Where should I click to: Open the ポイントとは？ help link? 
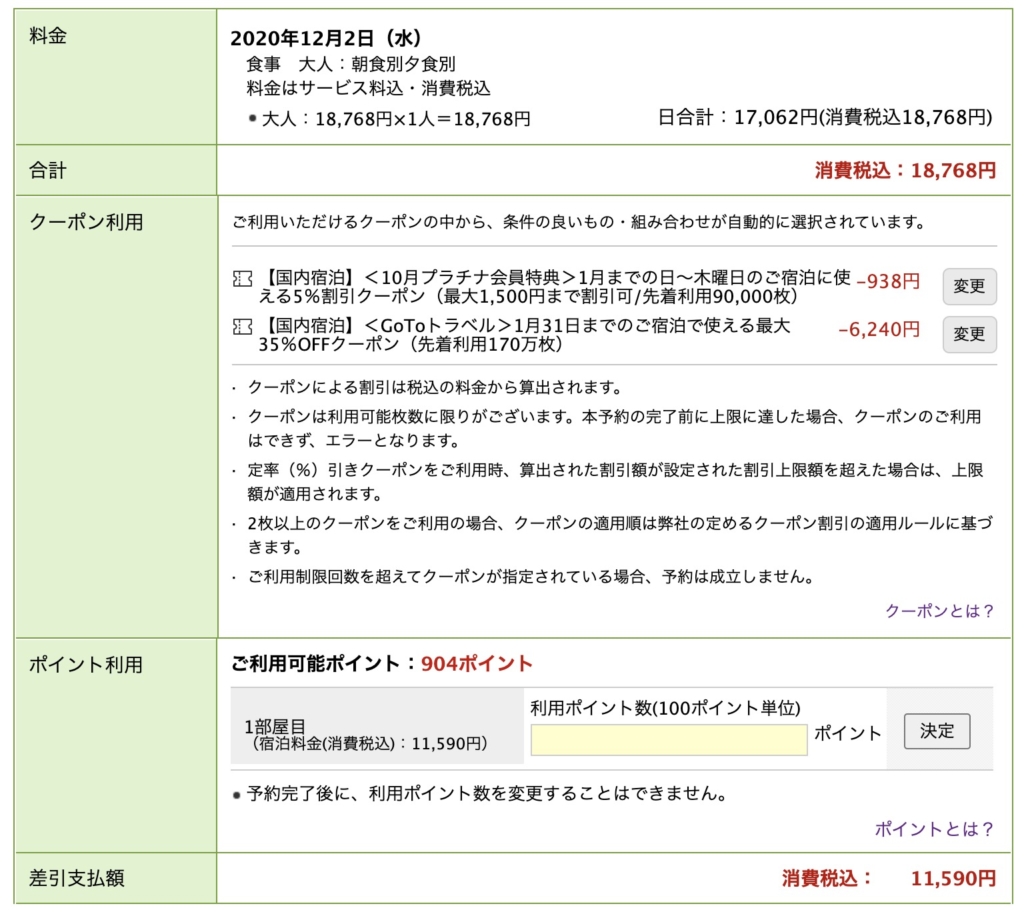pos(934,829)
